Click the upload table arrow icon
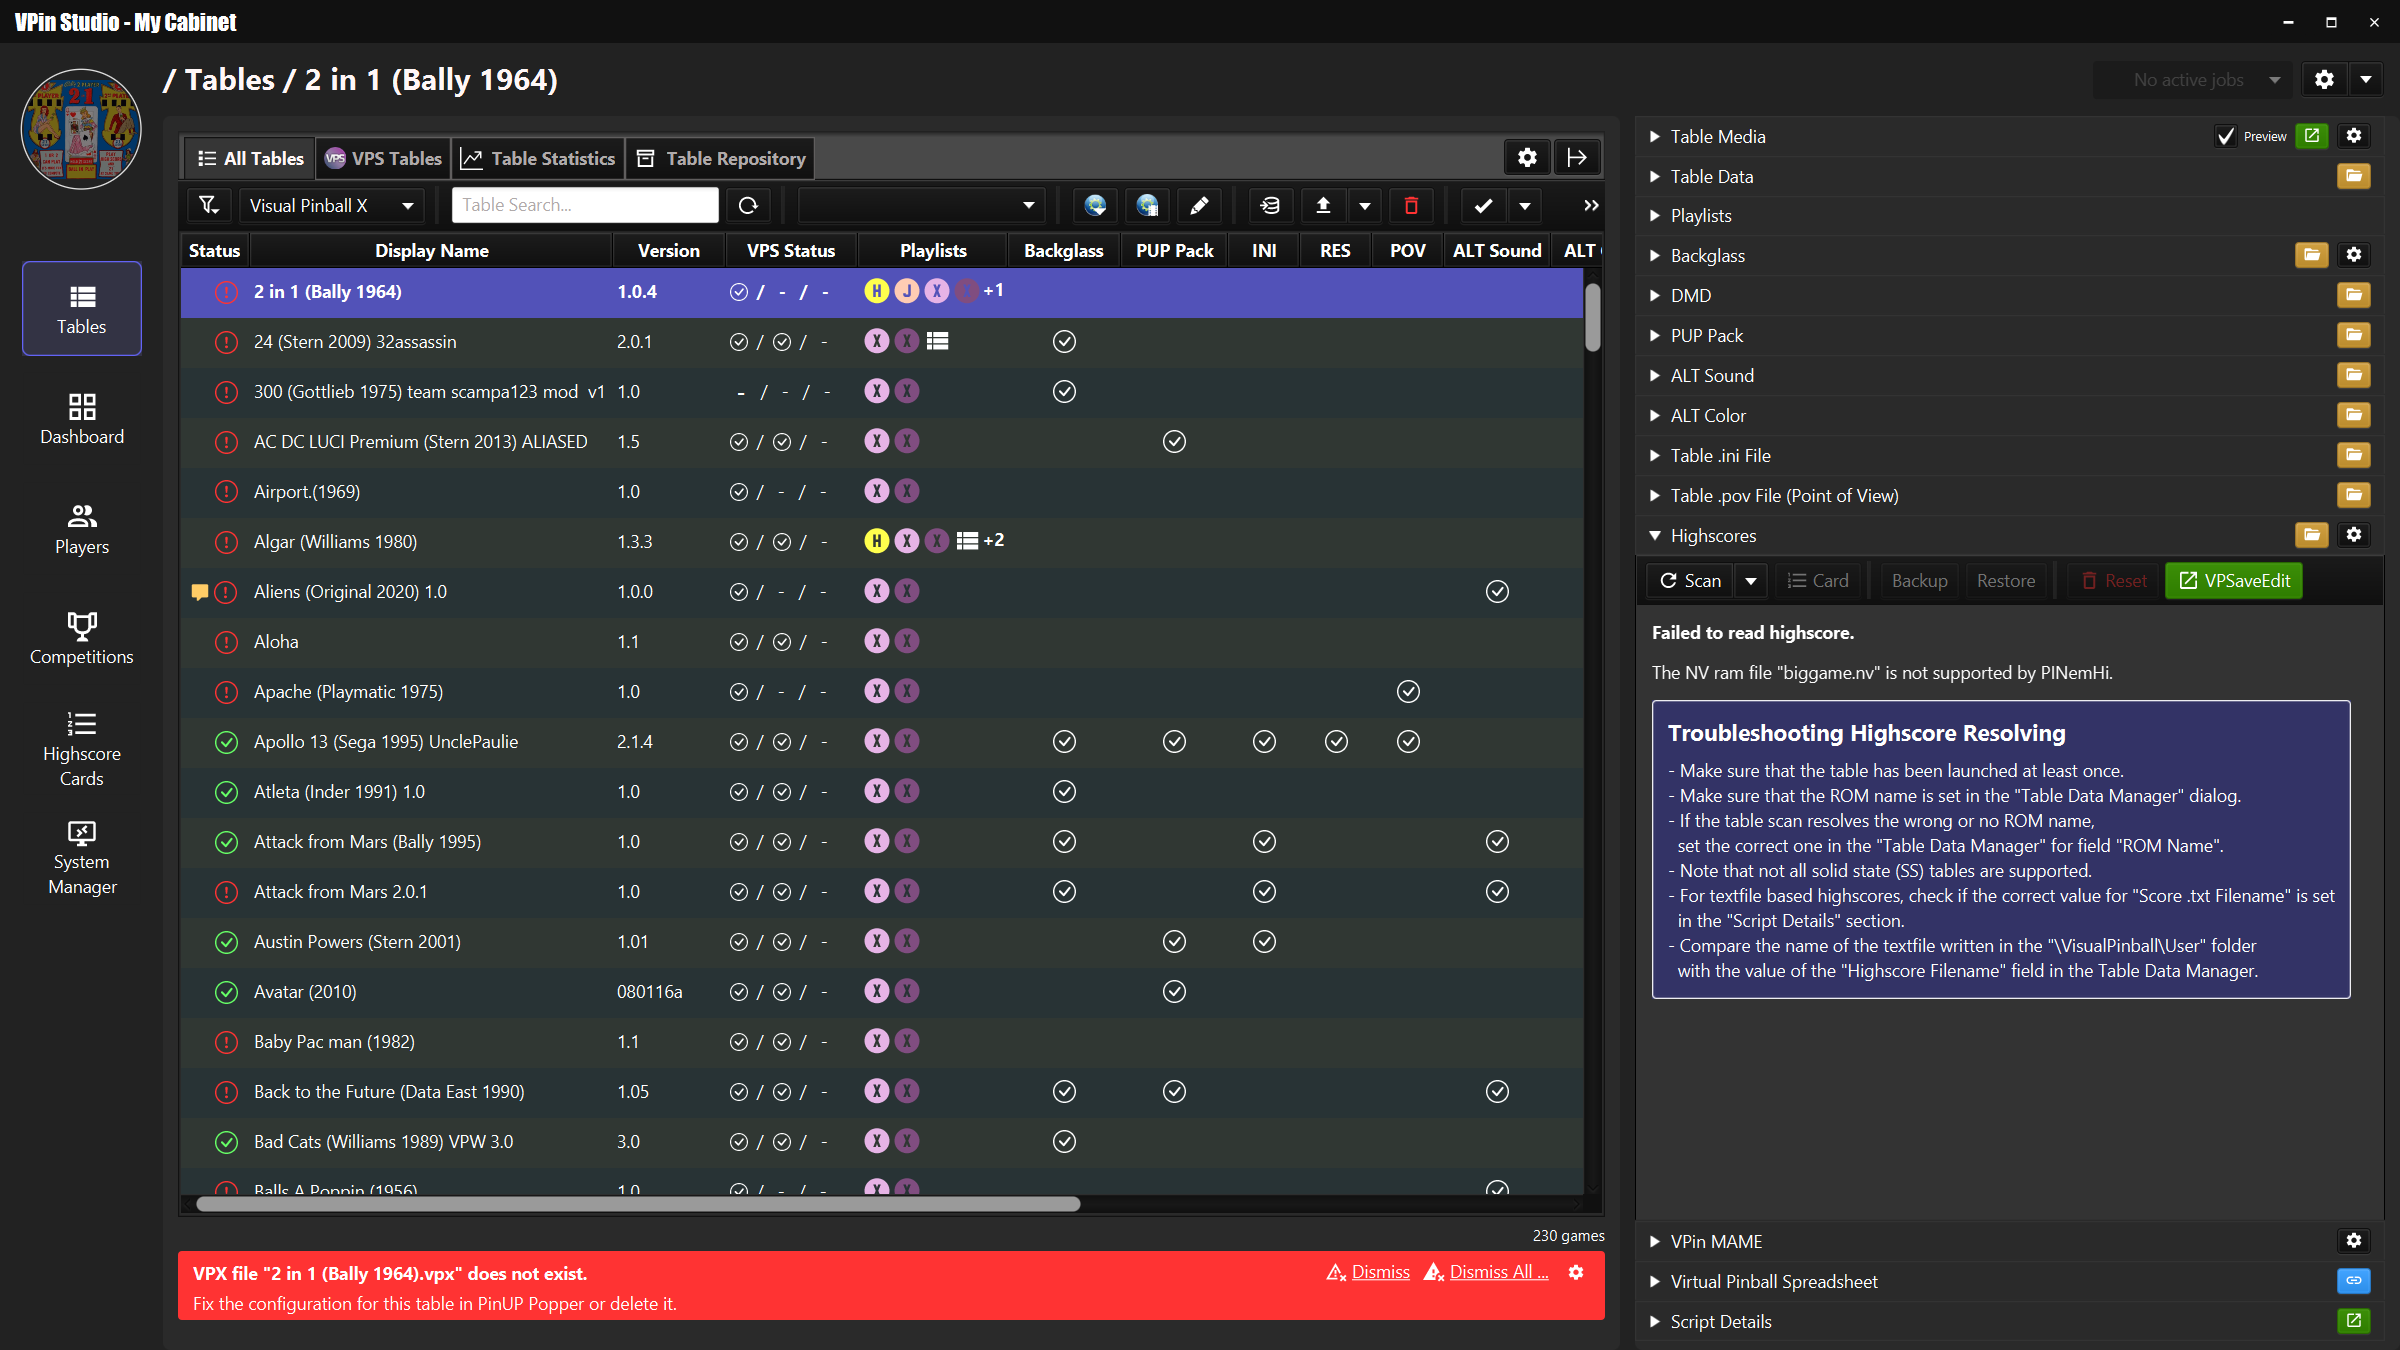 (x=1323, y=205)
